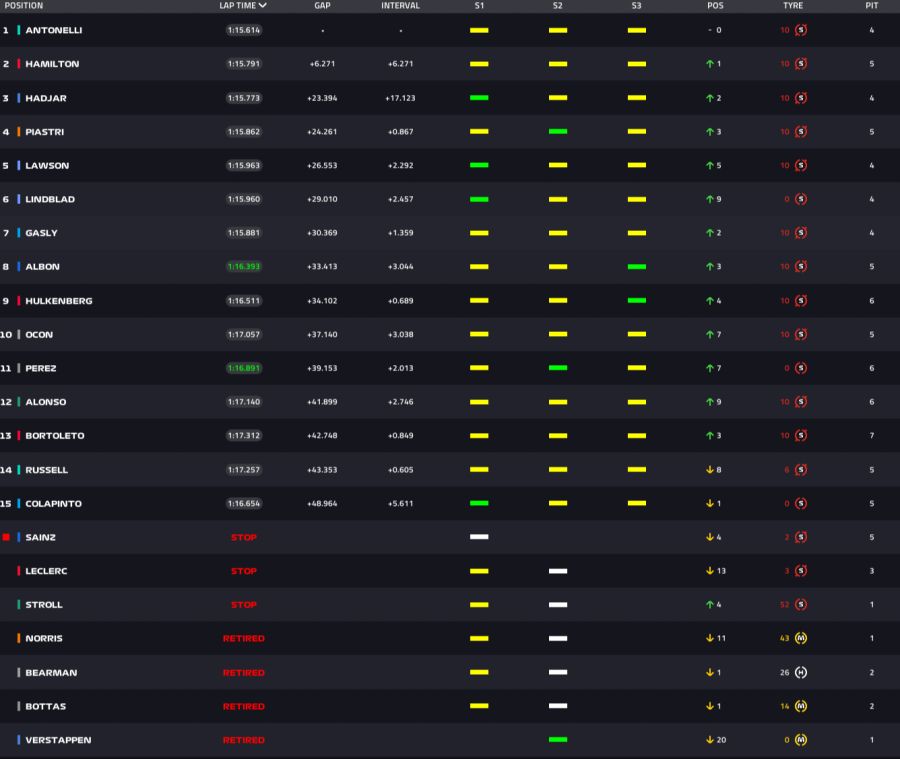The width and height of the screenshot is (900, 759).
Task: Click Lawson's soft tyre icon
Action: [x=801, y=165]
